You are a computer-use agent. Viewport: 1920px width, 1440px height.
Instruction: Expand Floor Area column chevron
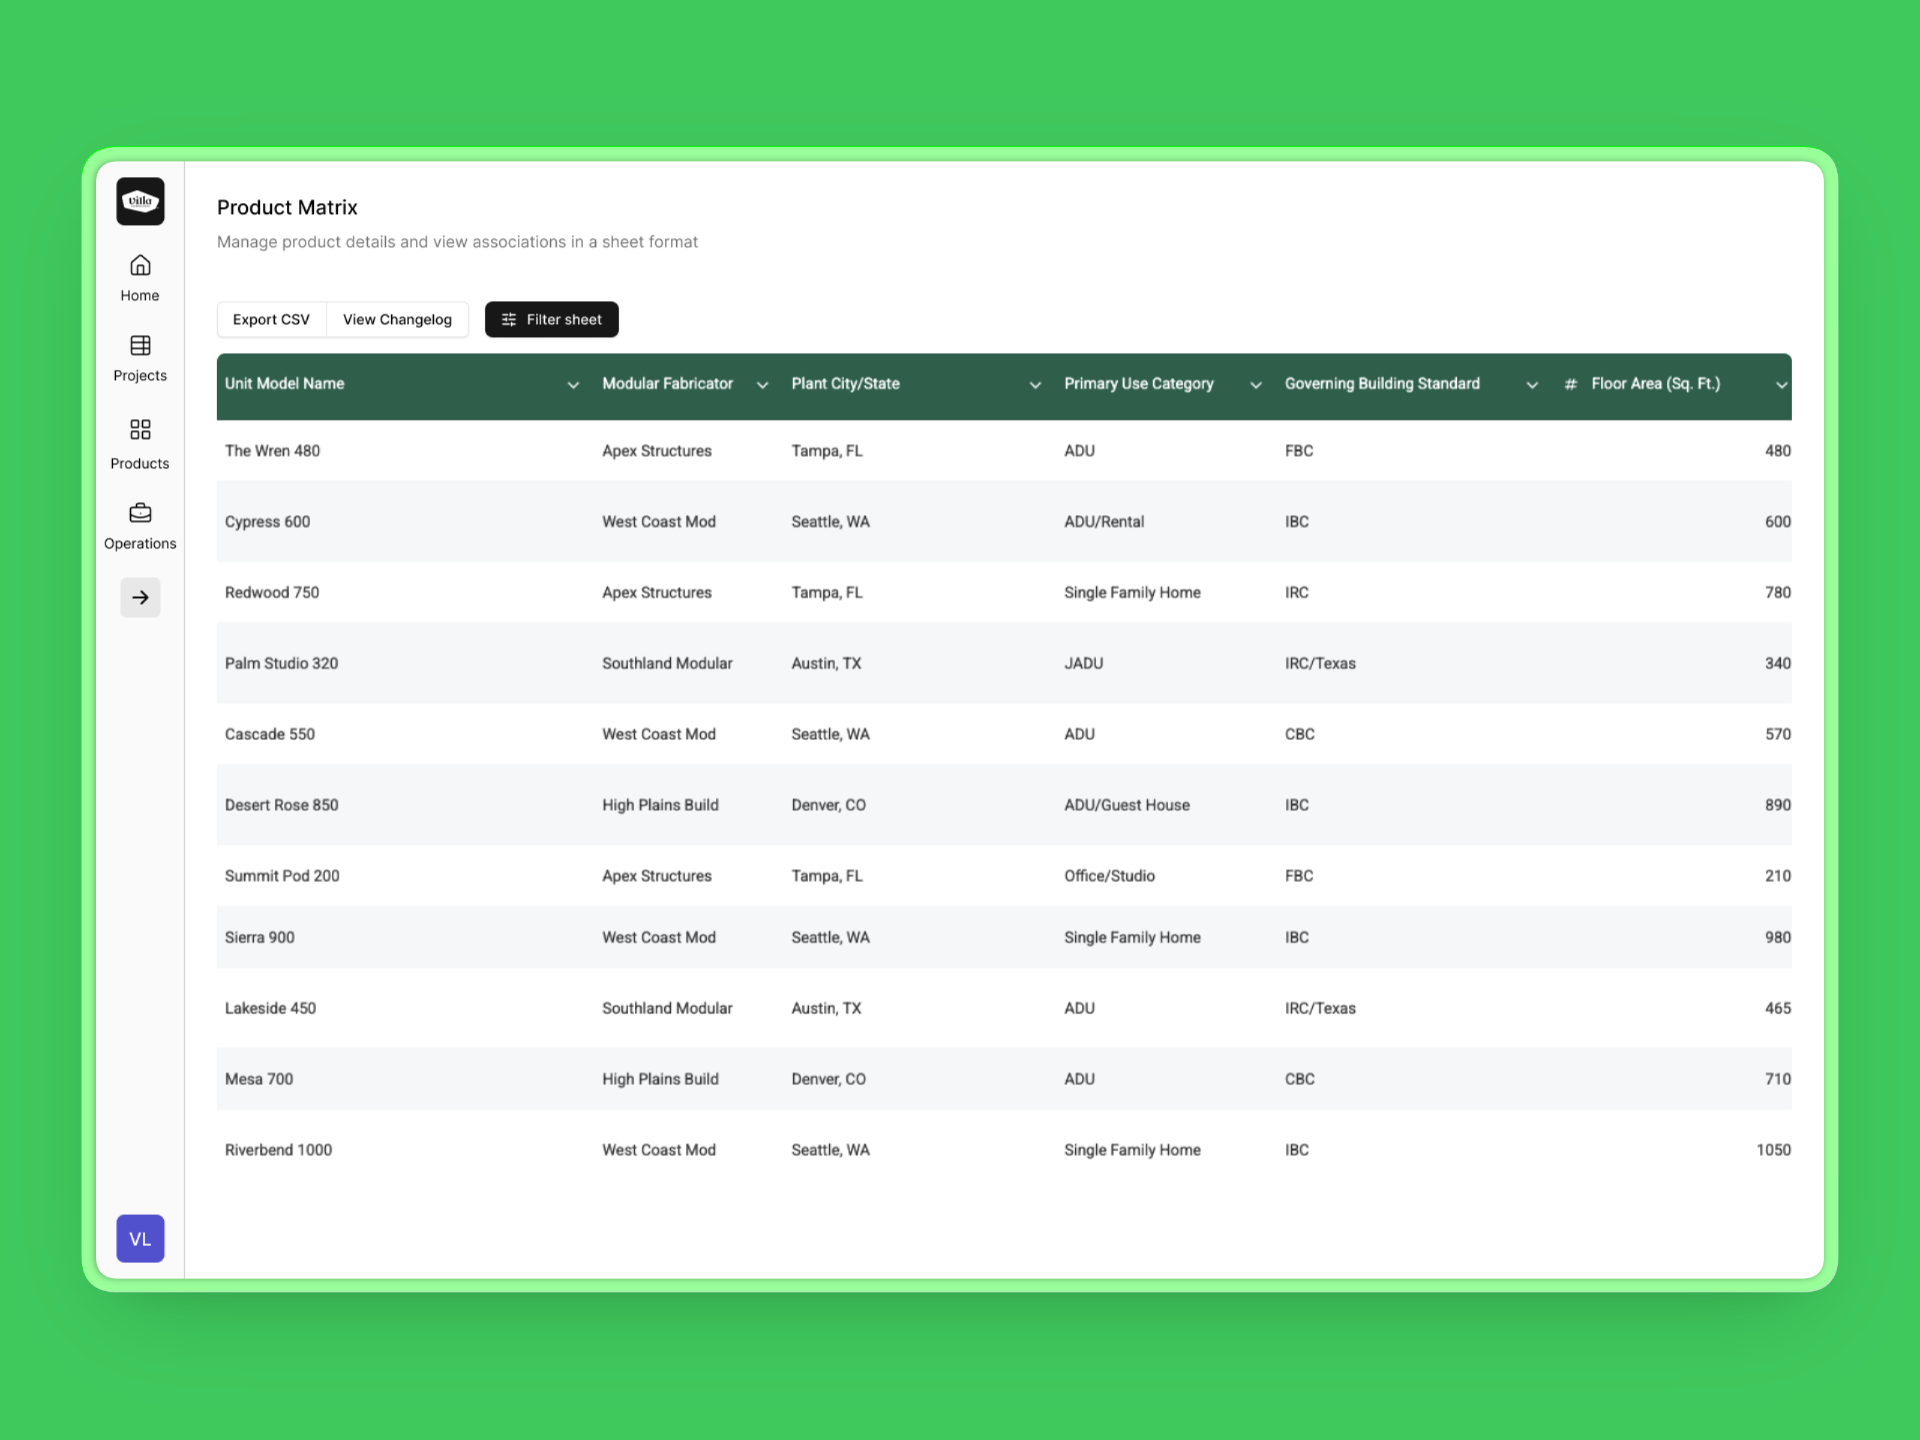click(1781, 385)
